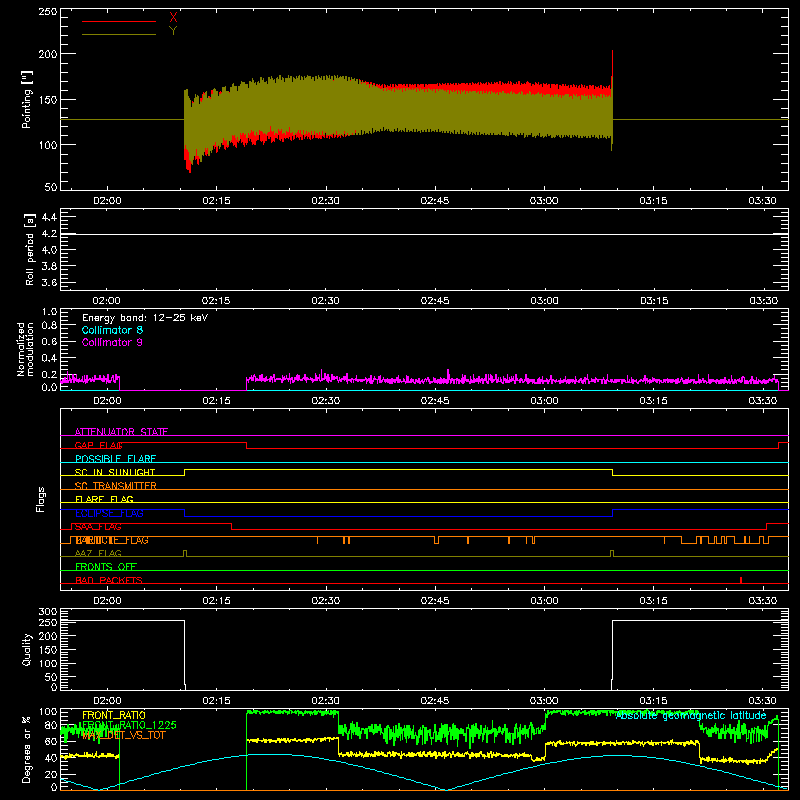Click the red X legend label
The image size is (800, 800).
(173, 18)
